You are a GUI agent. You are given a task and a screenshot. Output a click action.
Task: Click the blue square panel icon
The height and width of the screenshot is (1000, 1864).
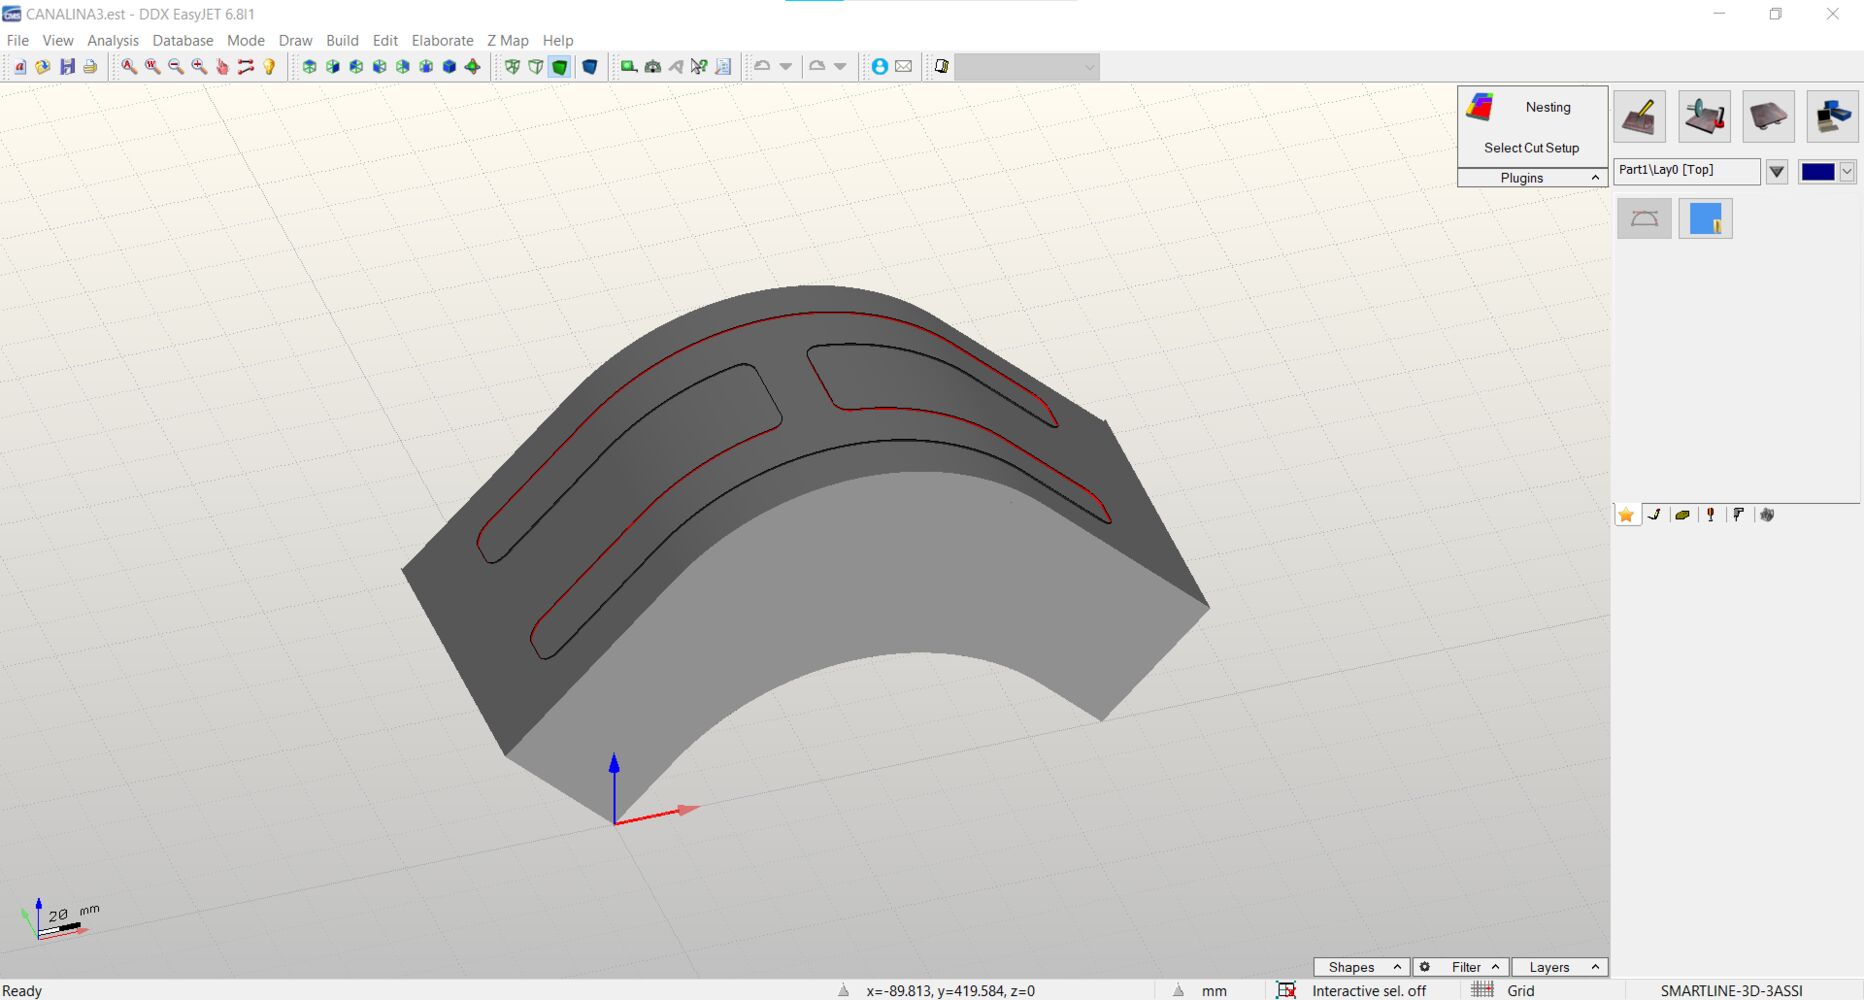coord(1705,218)
